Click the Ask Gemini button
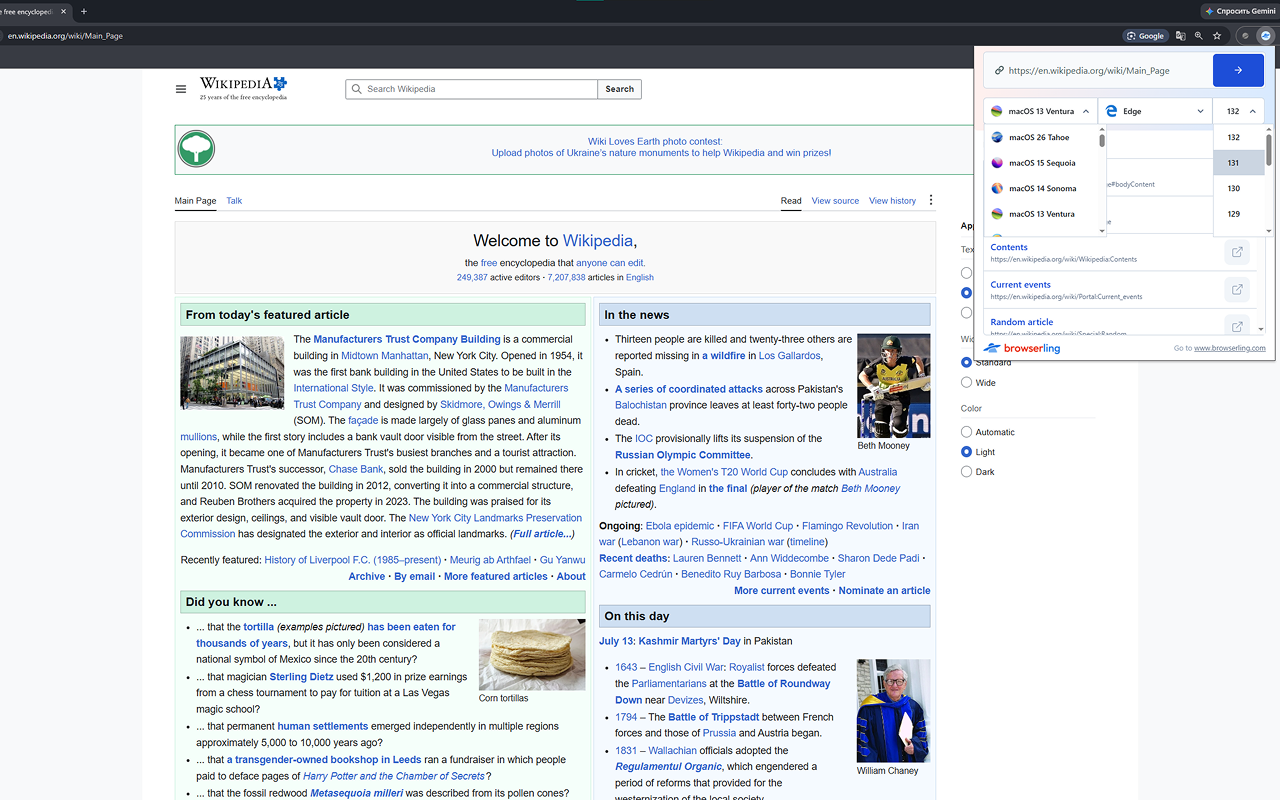This screenshot has width=1280, height=800. (1240, 11)
